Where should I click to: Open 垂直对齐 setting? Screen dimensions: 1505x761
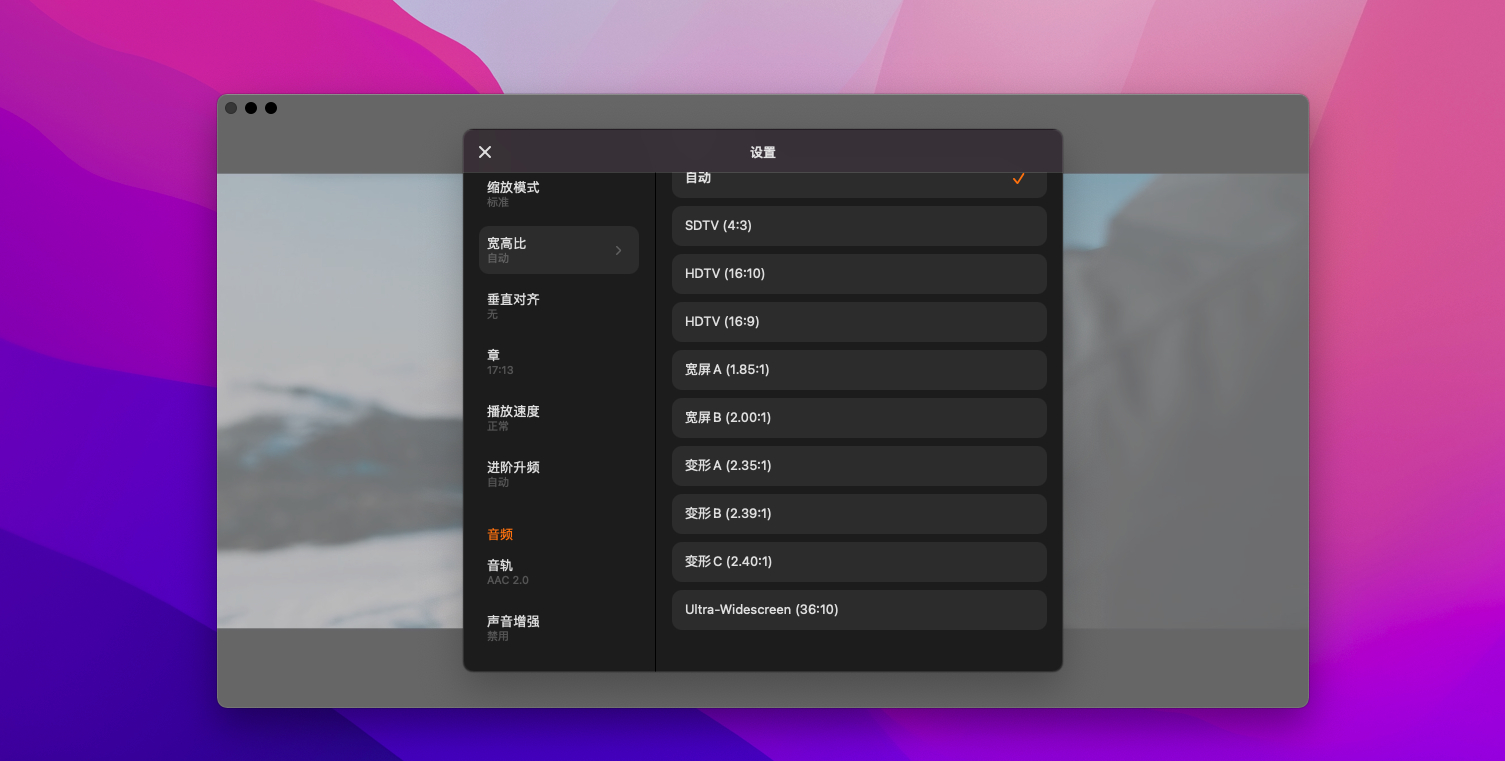pyautogui.click(x=558, y=306)
